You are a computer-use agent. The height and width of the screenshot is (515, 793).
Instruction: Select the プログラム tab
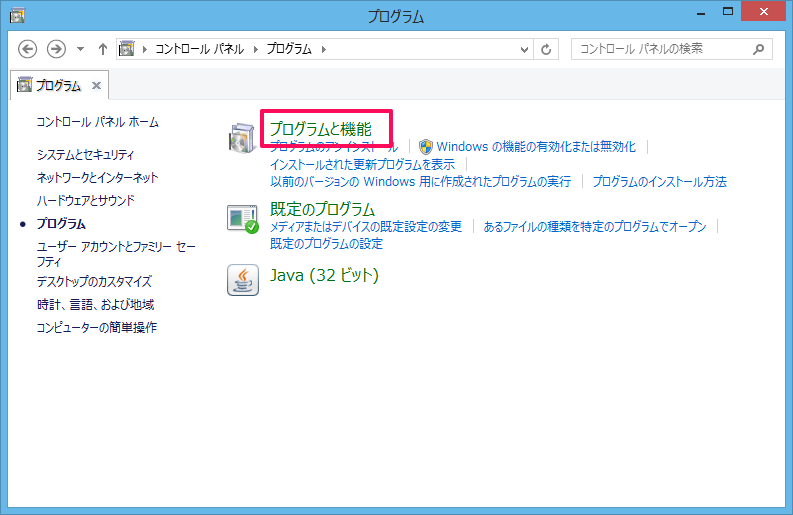(x=59, y=85)
